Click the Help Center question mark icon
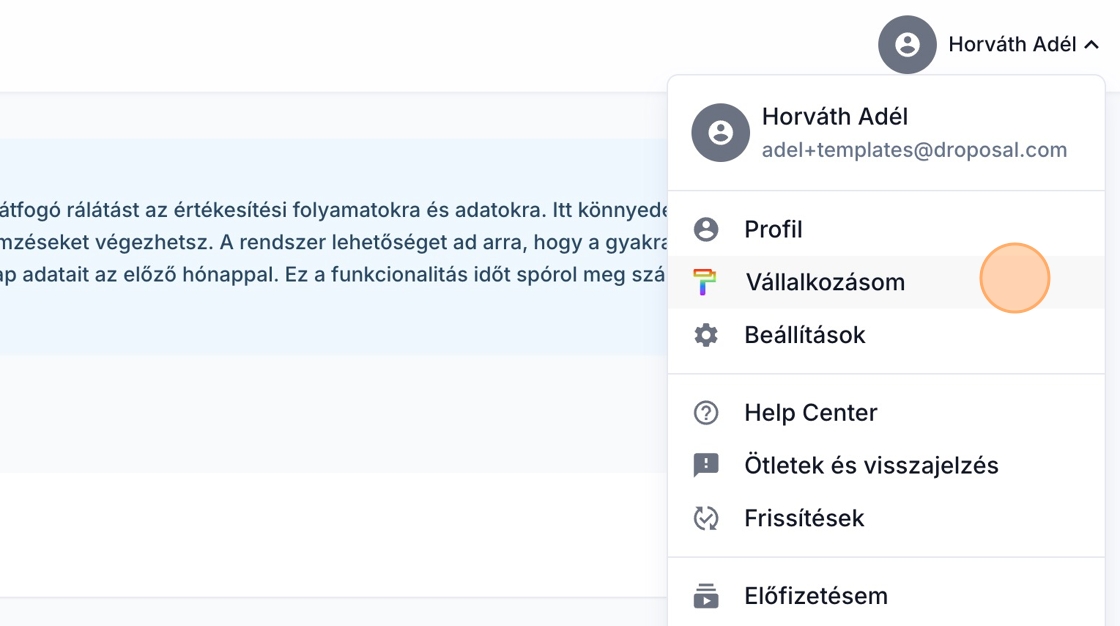 pyautogui.click(x=706, y=413)
